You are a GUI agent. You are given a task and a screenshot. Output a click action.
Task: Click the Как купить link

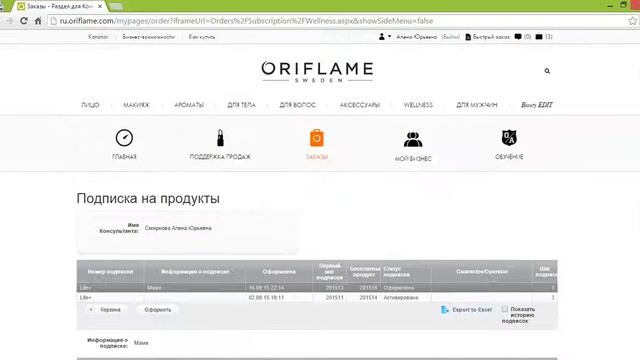202,37
